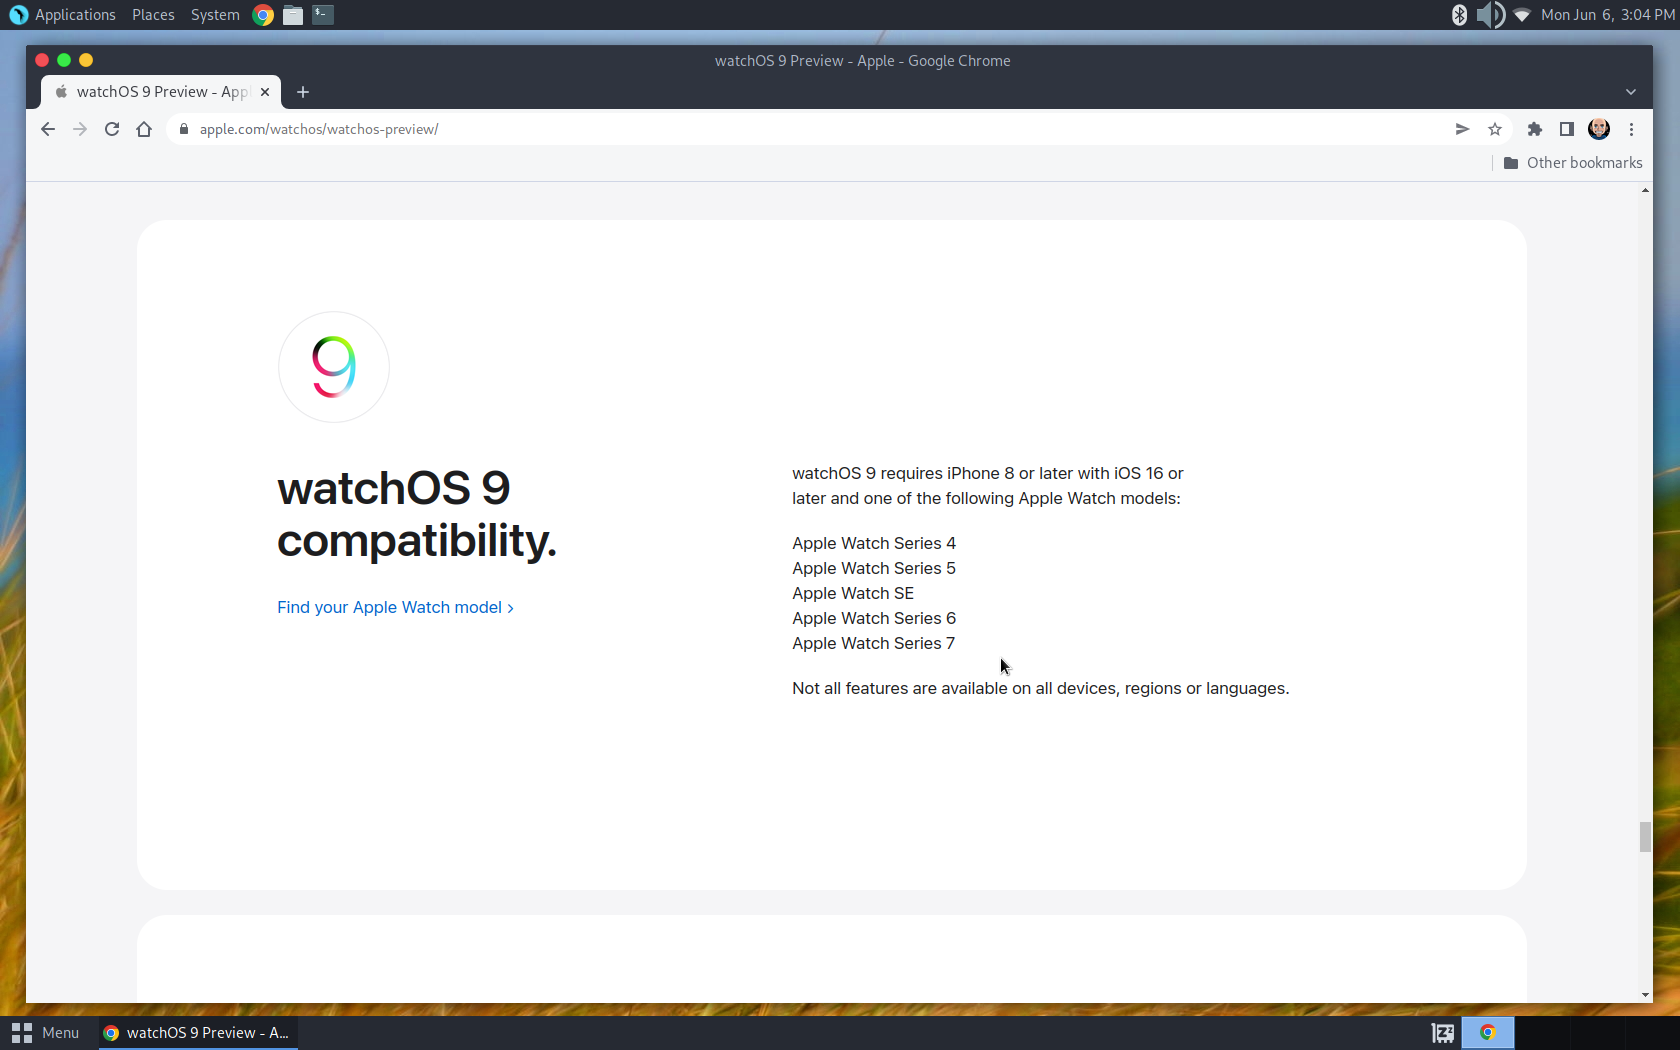Click Apple Watch Series 7 text
This screenshot has height=1050, width=1680.
[874, 643]
